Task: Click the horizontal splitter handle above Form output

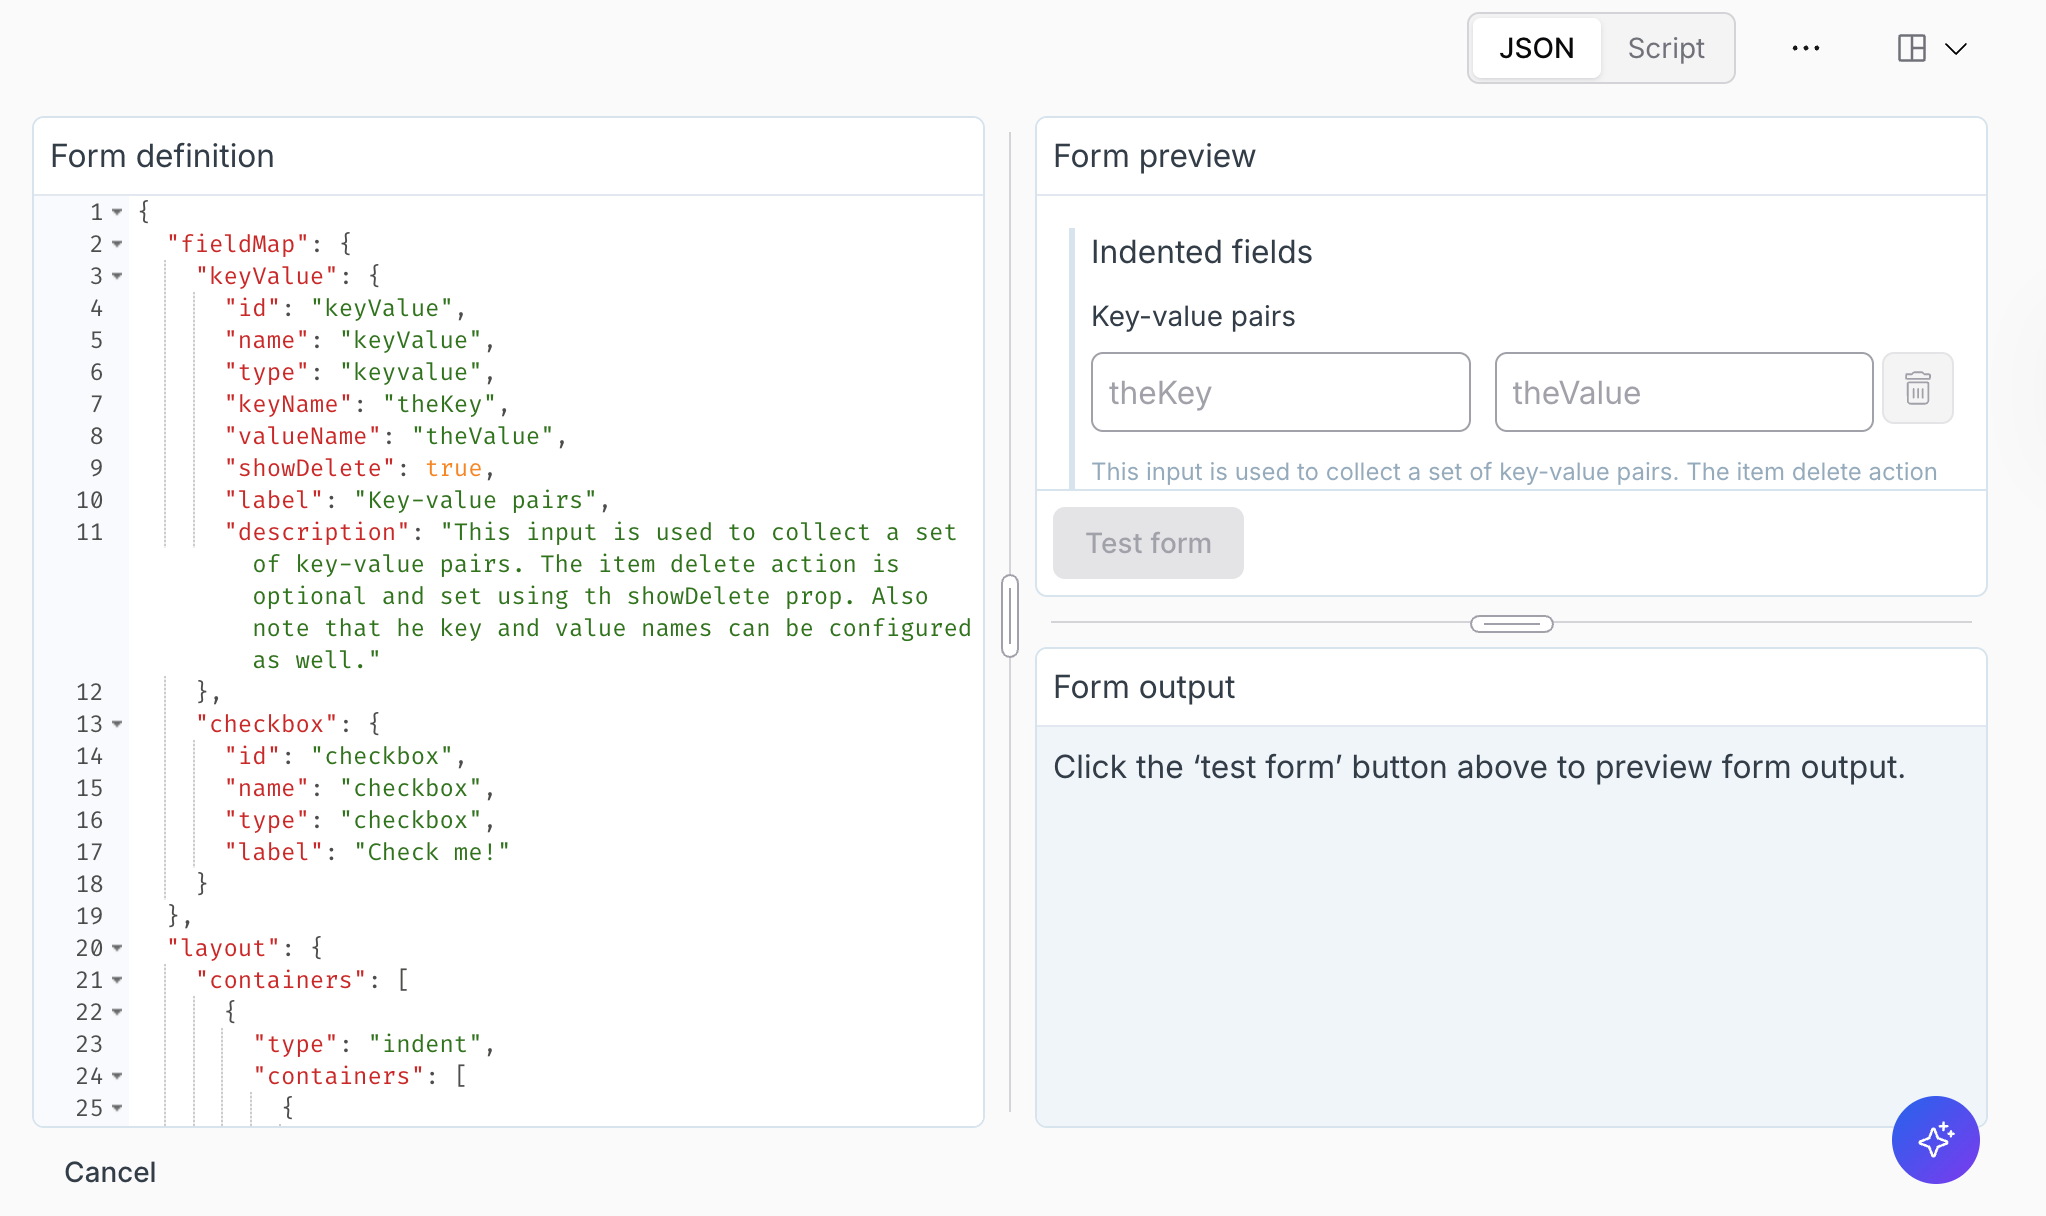Action: [1512, 624]
